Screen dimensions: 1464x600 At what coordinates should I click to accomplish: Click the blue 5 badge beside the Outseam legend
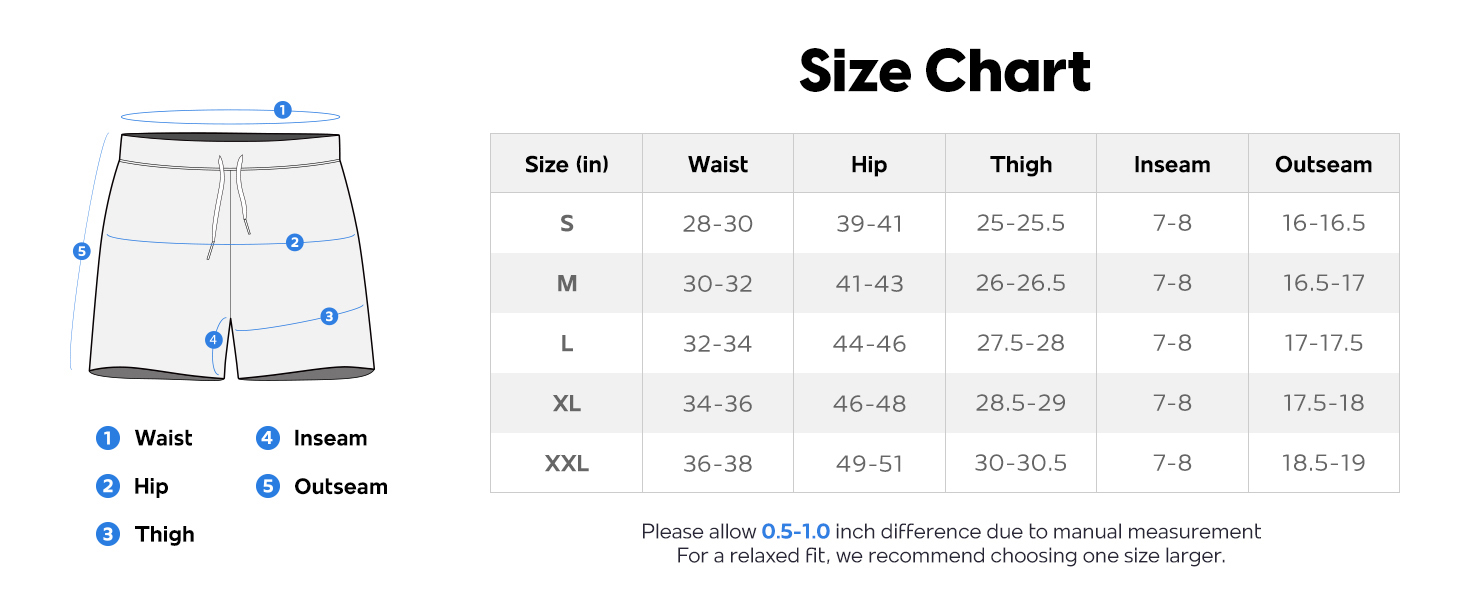(x=267, y=486)
